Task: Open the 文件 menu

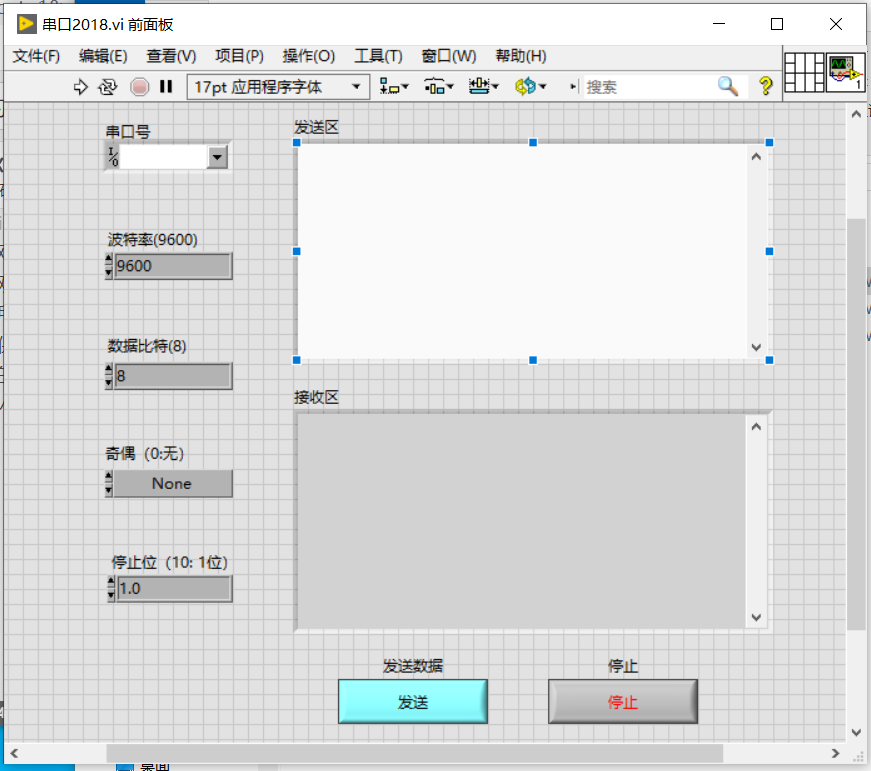Action: [x=36, y=56]
